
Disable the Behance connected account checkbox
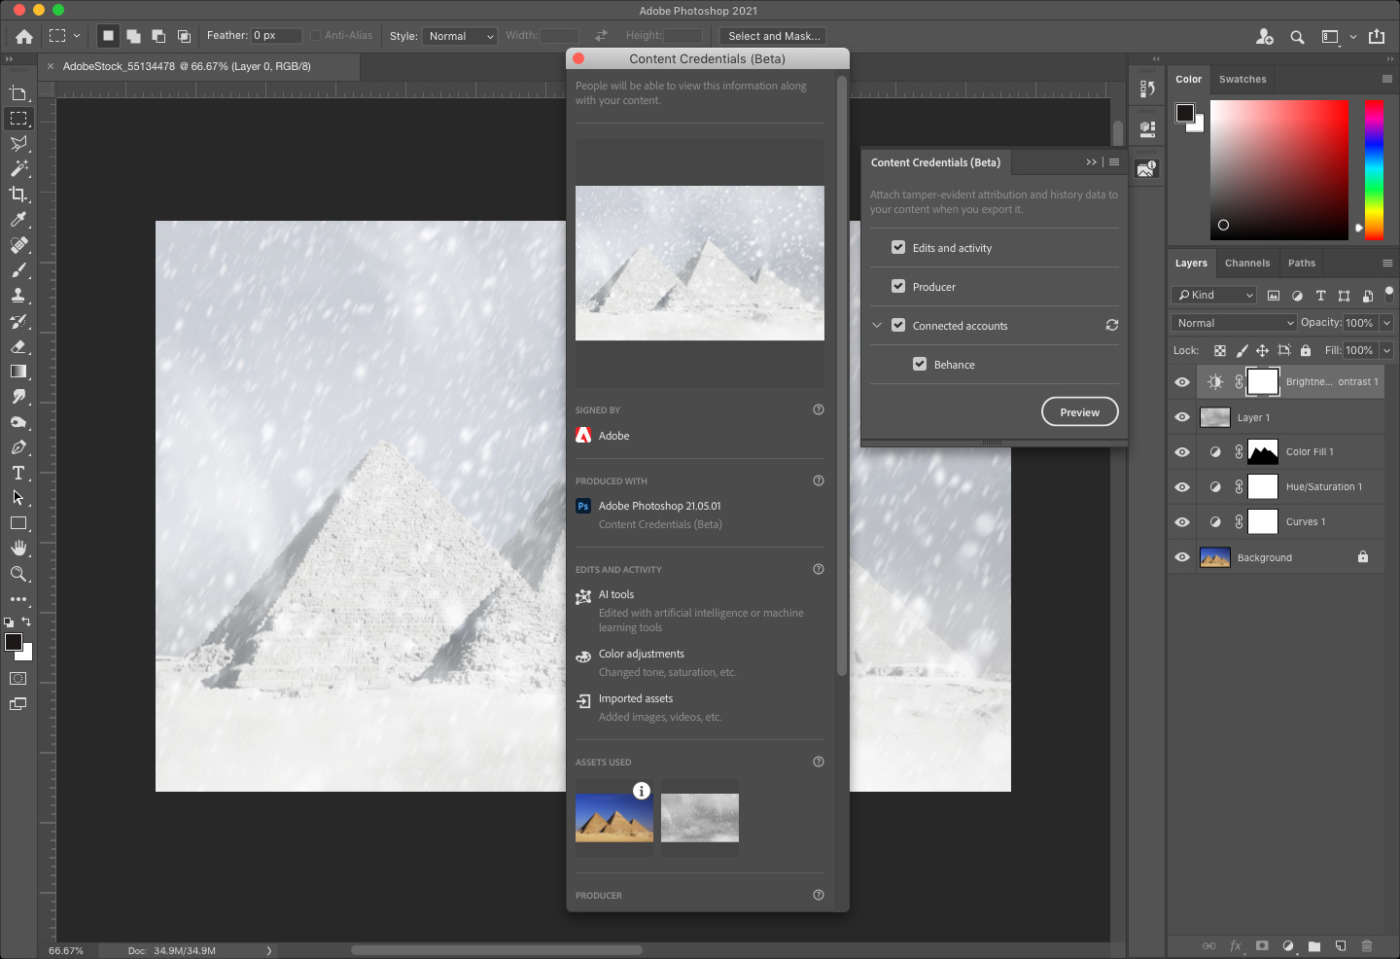(x=919, y=364)
